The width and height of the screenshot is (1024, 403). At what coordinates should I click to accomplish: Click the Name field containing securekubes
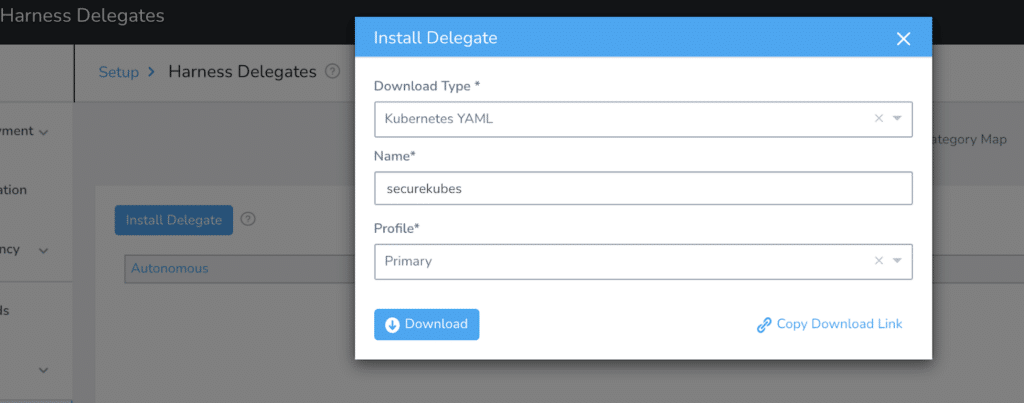point(643,189)
